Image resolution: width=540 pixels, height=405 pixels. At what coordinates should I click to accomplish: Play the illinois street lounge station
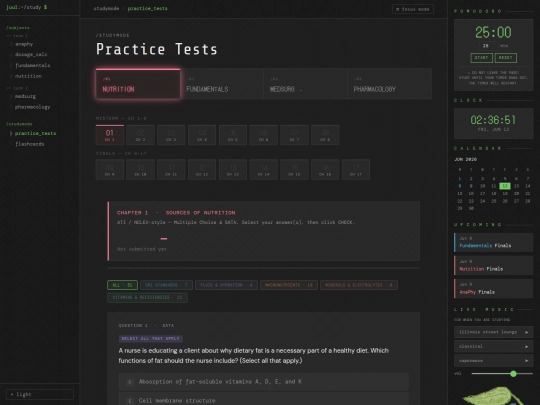pyautogui.click(x=493, y=332)
